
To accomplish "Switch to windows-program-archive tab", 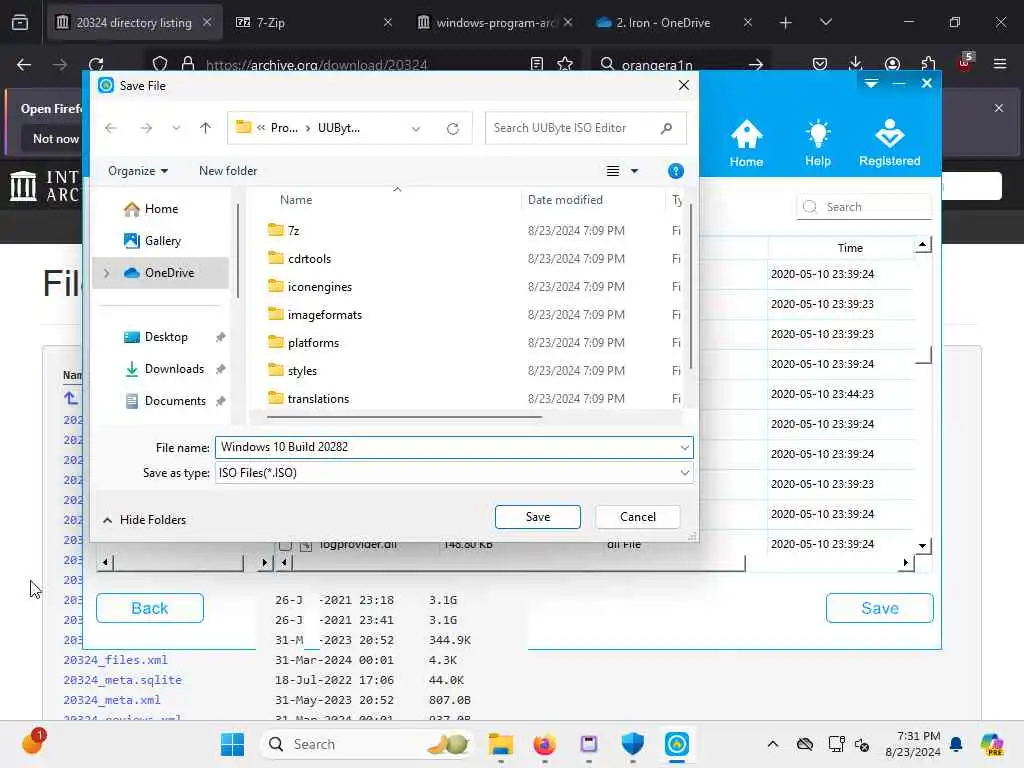I will click(494, 22).
